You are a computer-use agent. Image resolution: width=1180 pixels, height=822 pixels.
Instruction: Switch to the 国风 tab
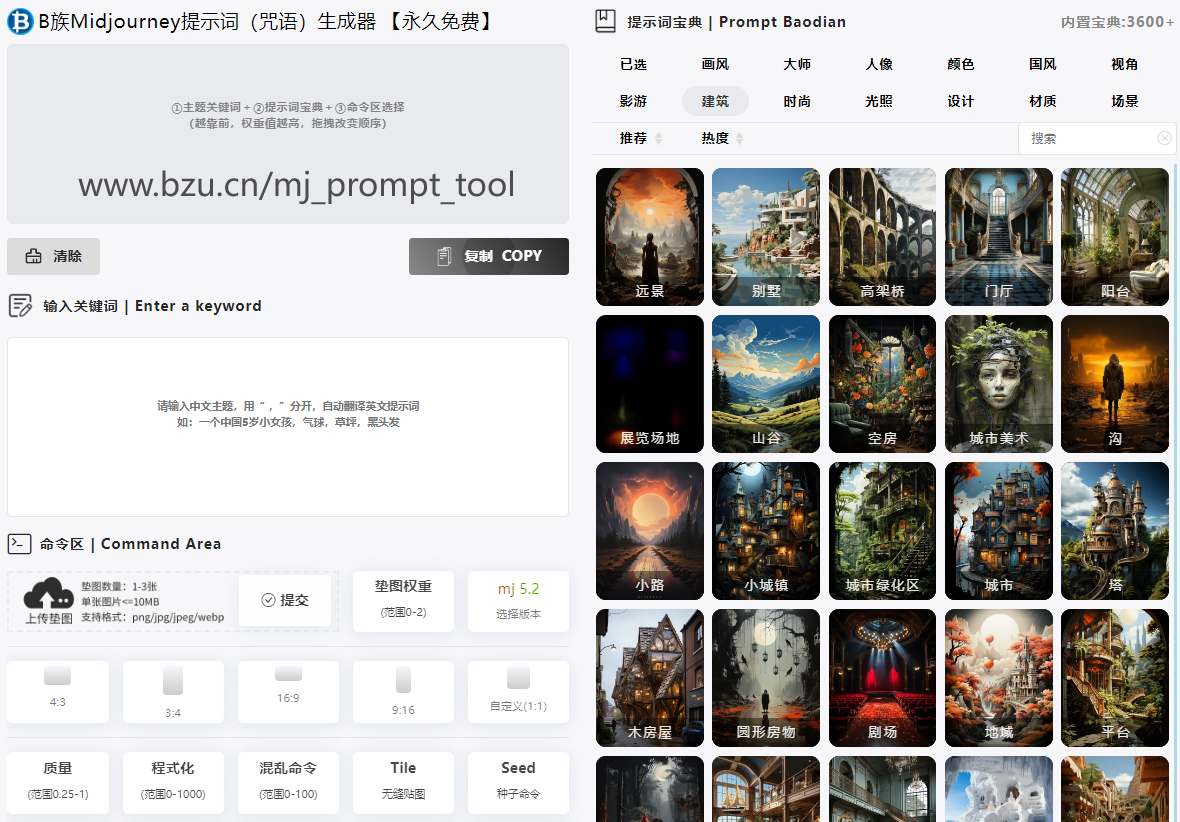click(x=1043, y=65)
